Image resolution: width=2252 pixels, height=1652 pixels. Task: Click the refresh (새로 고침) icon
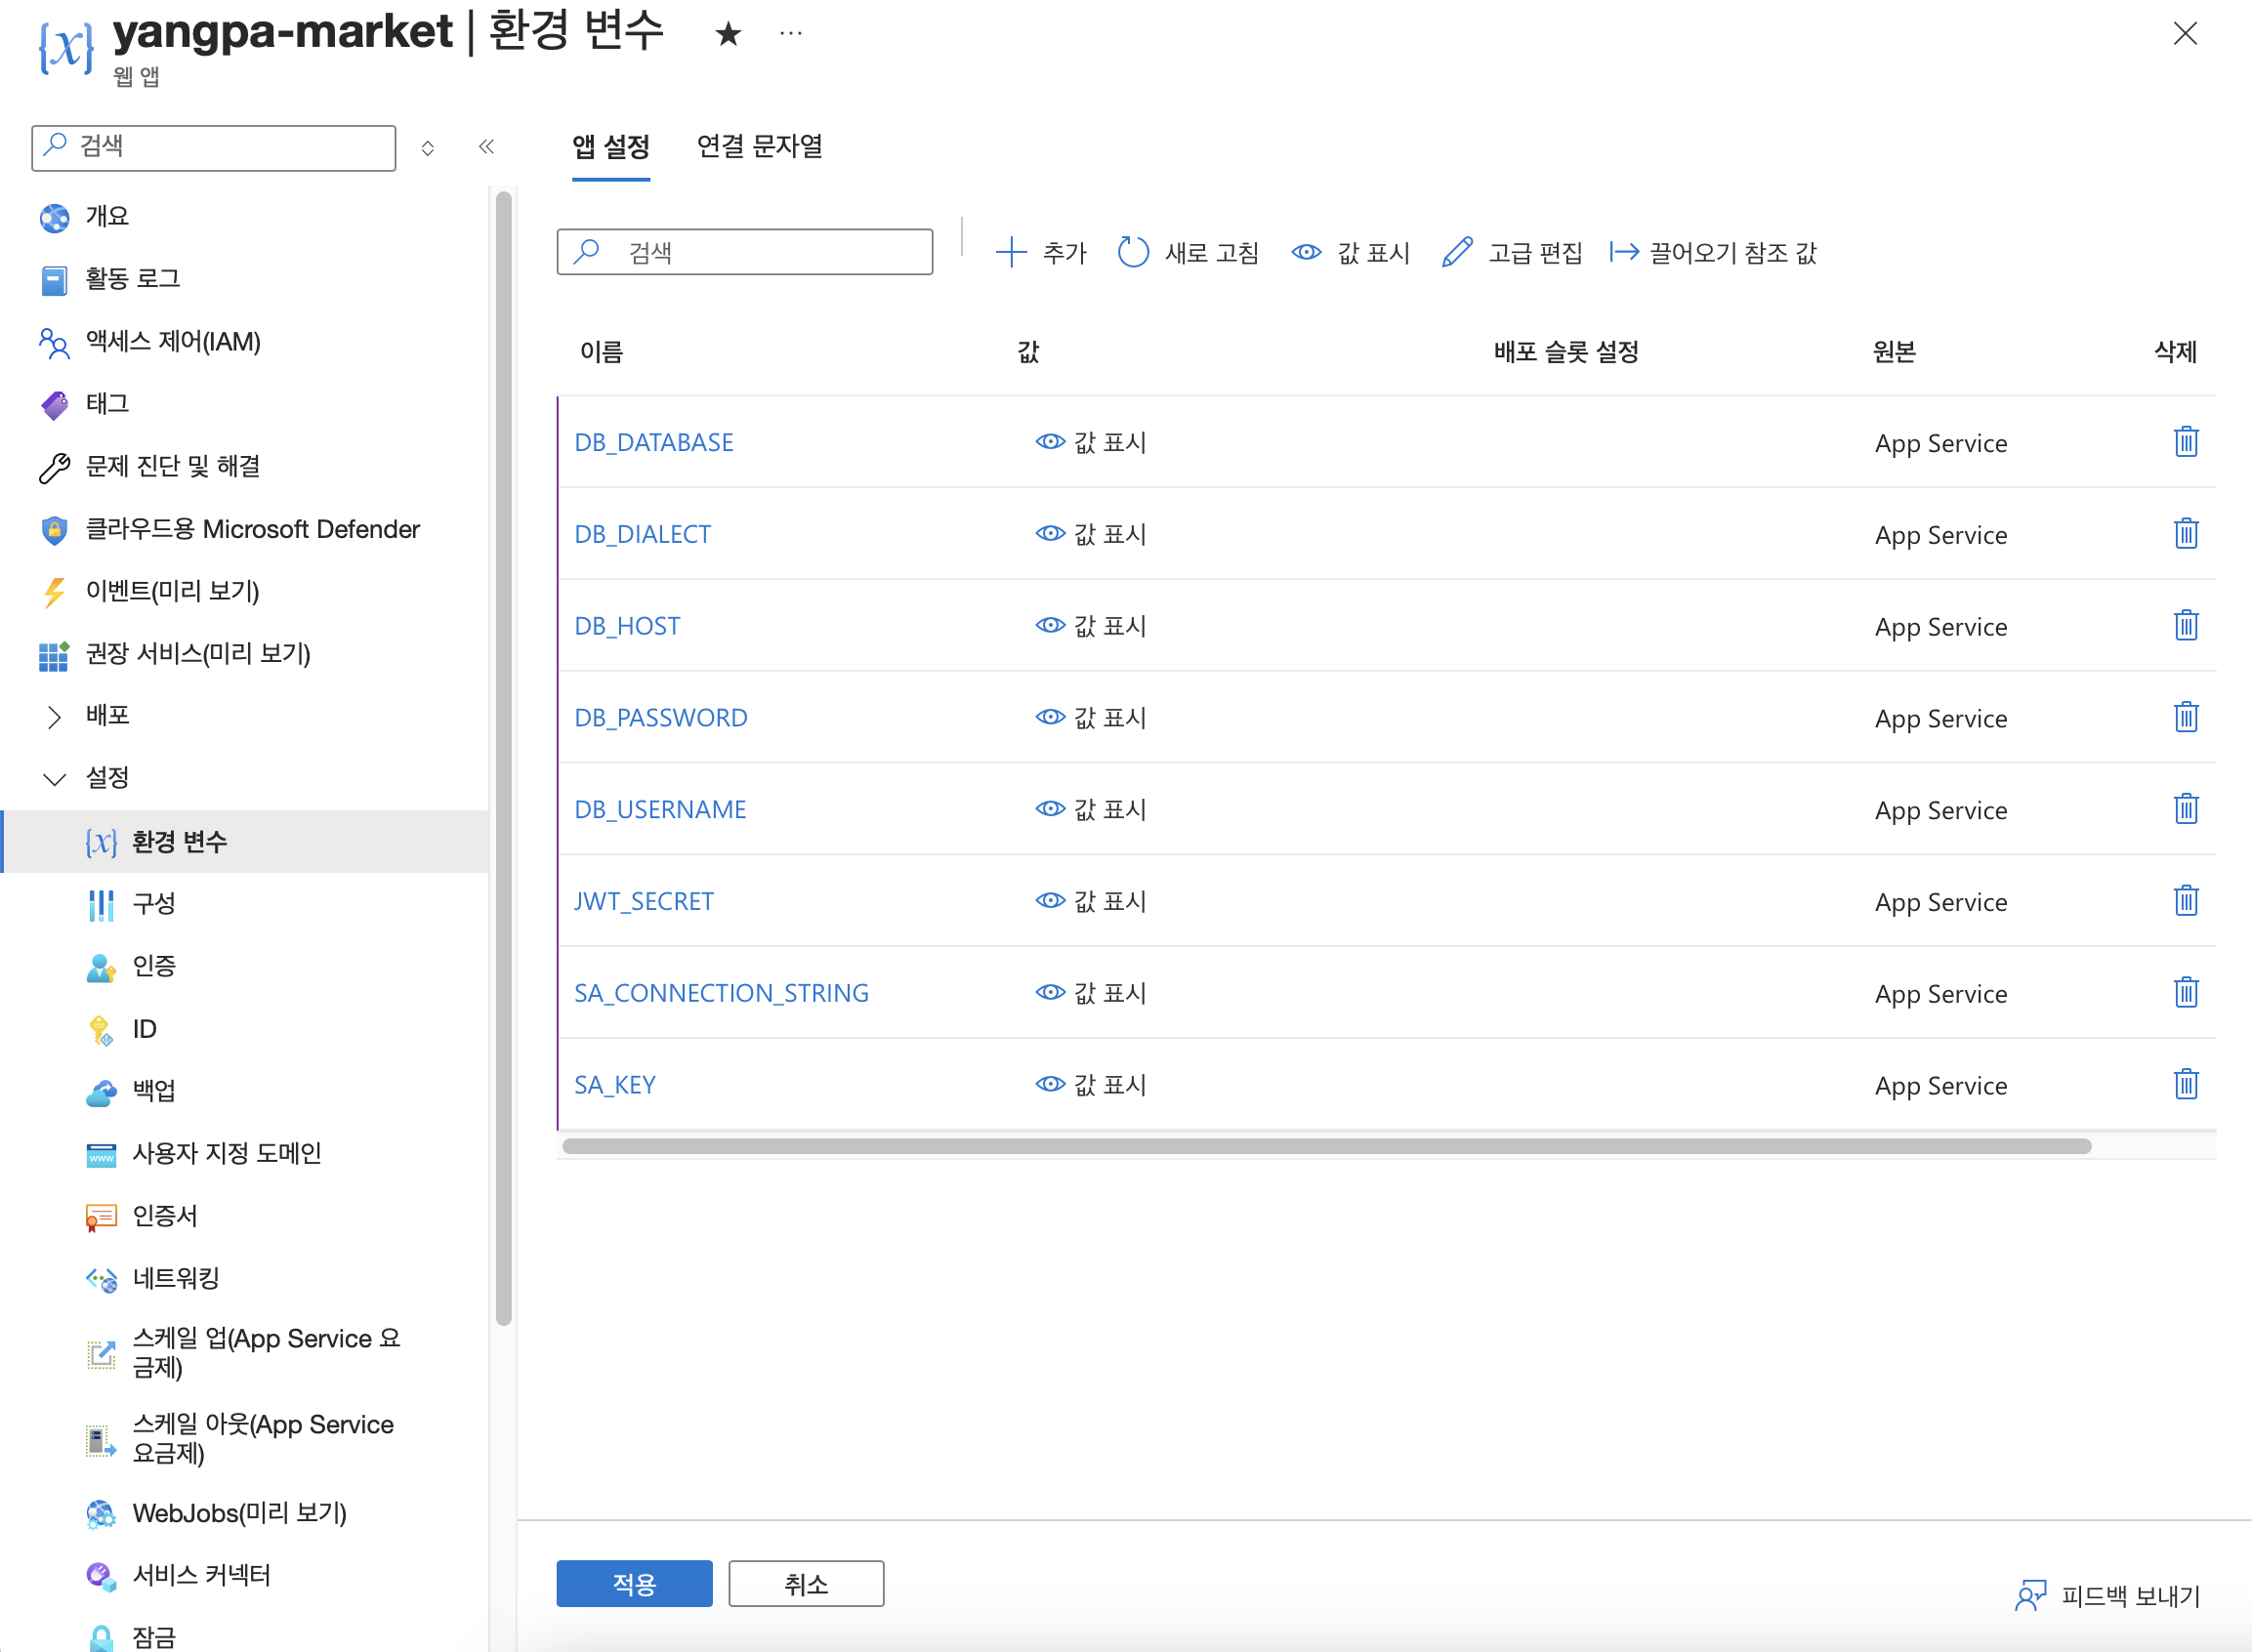(x=1132, y=253)
